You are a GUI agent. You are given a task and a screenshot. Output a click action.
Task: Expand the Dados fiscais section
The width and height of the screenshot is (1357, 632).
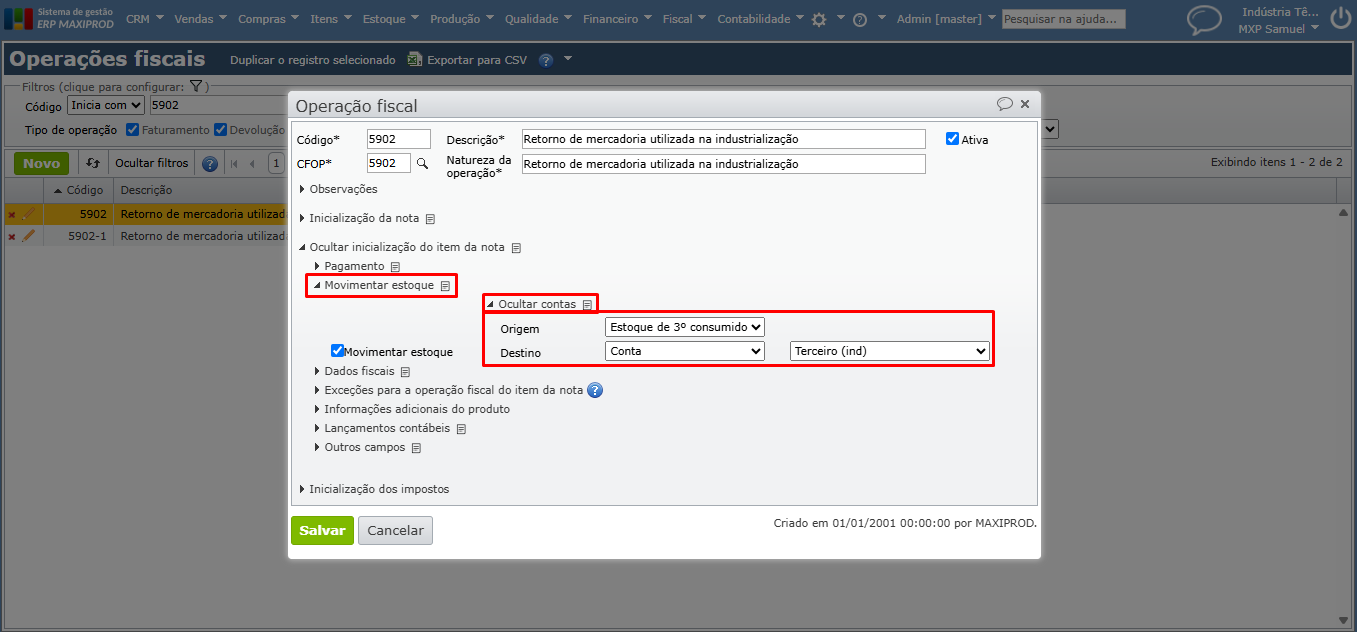tap(354, 371)
